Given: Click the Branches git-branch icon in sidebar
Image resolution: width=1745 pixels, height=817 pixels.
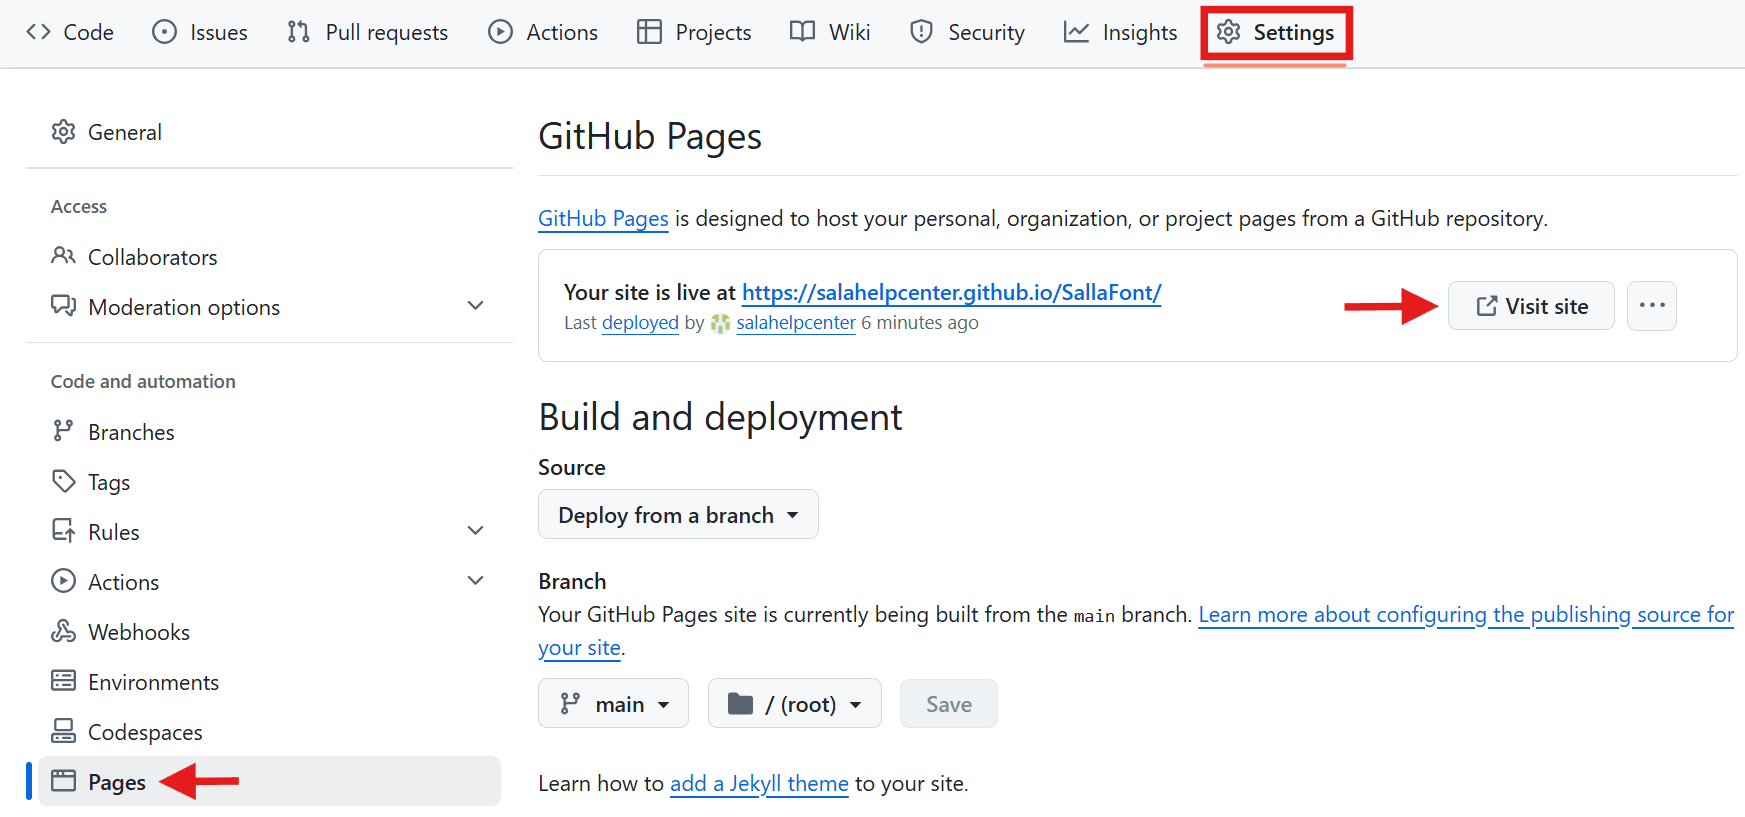Looking at the screenshot, I should click(64, 431).
